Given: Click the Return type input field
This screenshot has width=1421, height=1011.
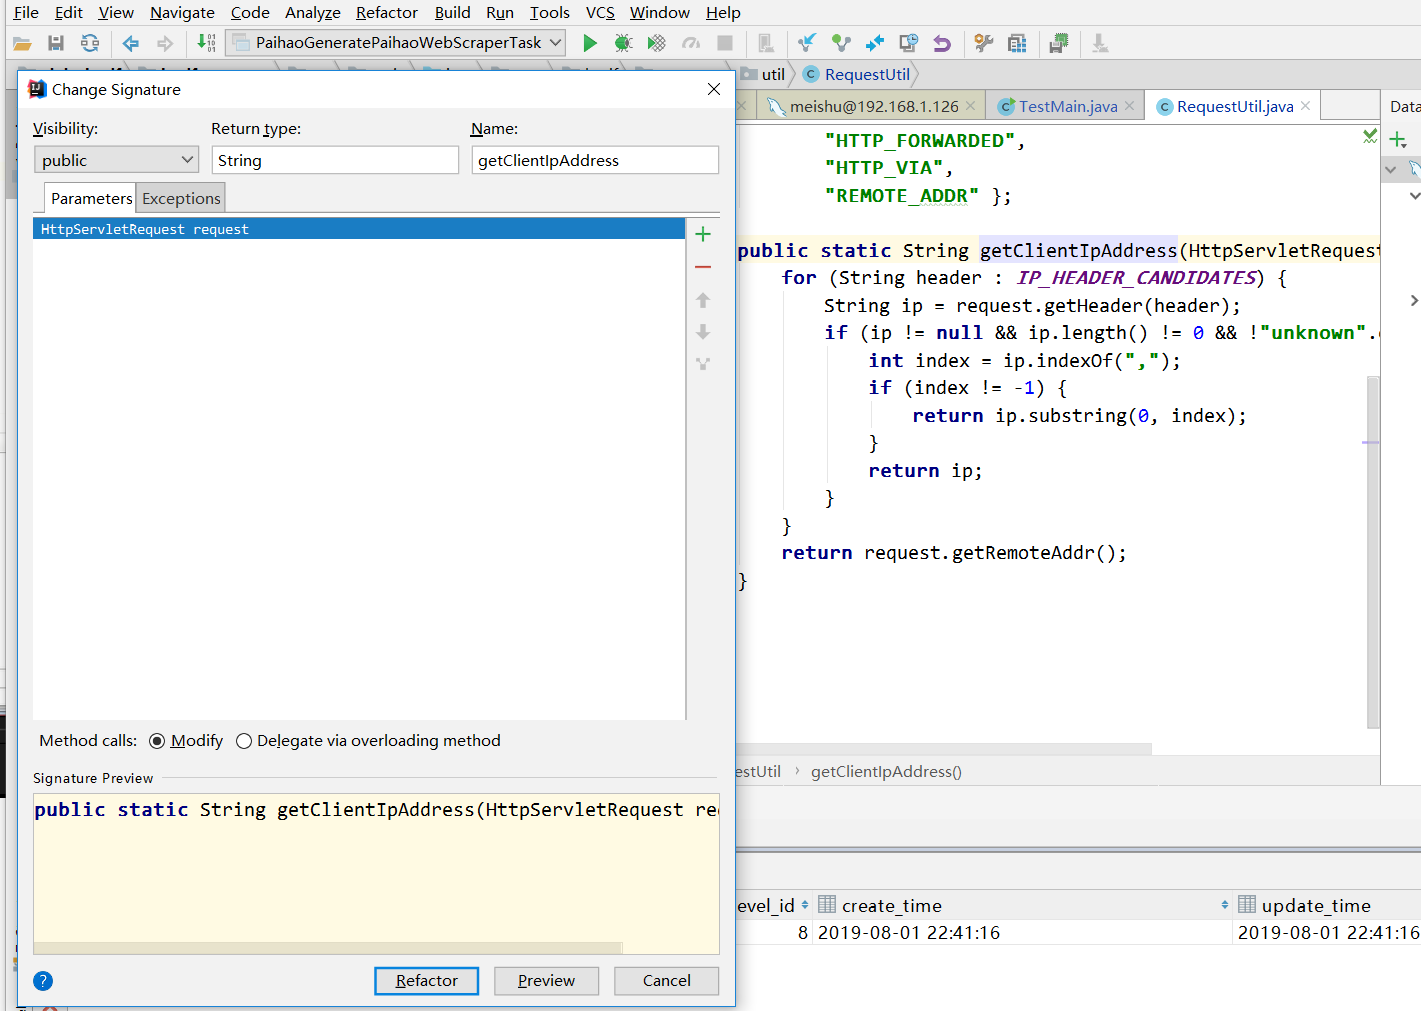Looking at the screenshot, I should coord(335,160).
